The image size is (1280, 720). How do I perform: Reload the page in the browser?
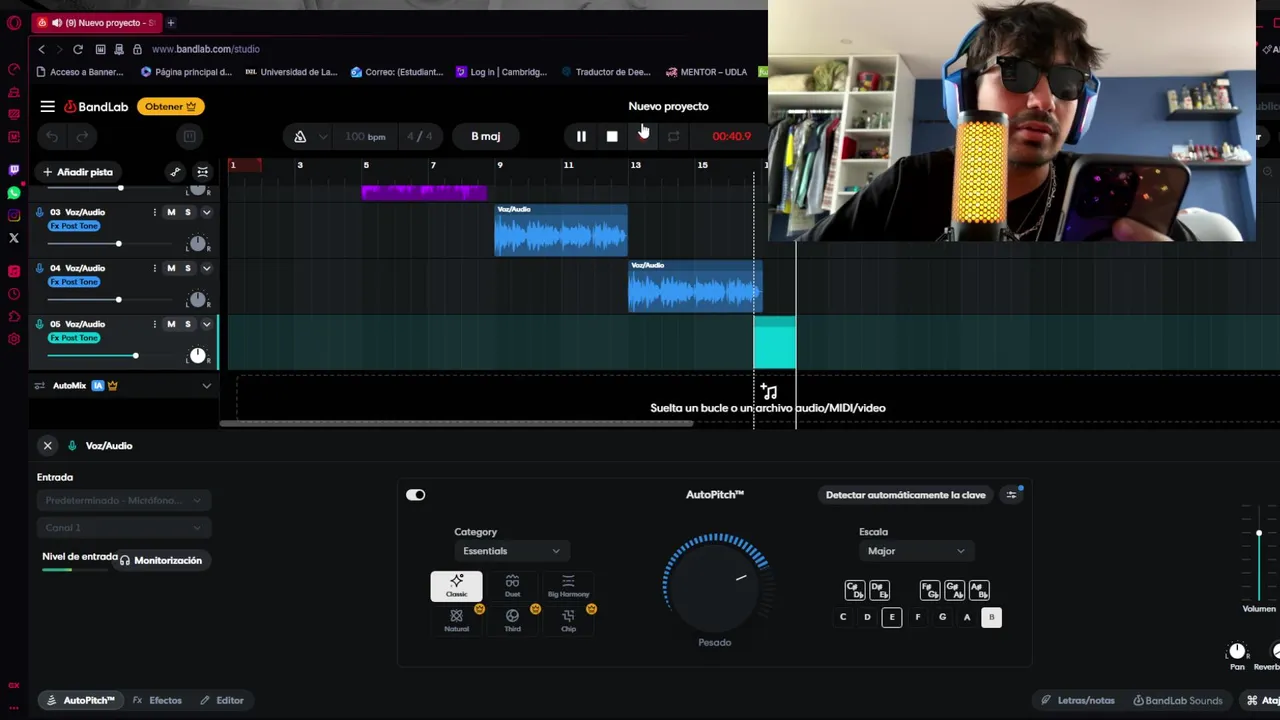pos(78,49)
